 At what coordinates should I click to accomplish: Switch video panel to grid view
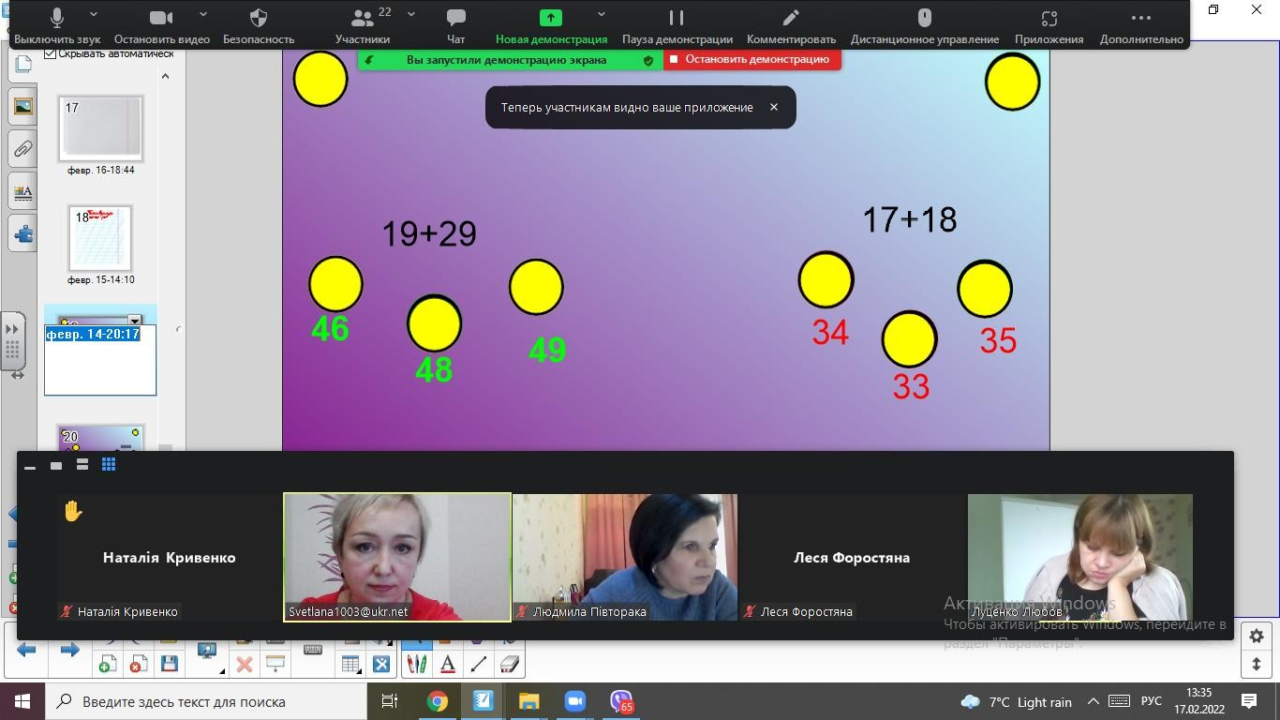pyautogui.click(x=109, y=465)
